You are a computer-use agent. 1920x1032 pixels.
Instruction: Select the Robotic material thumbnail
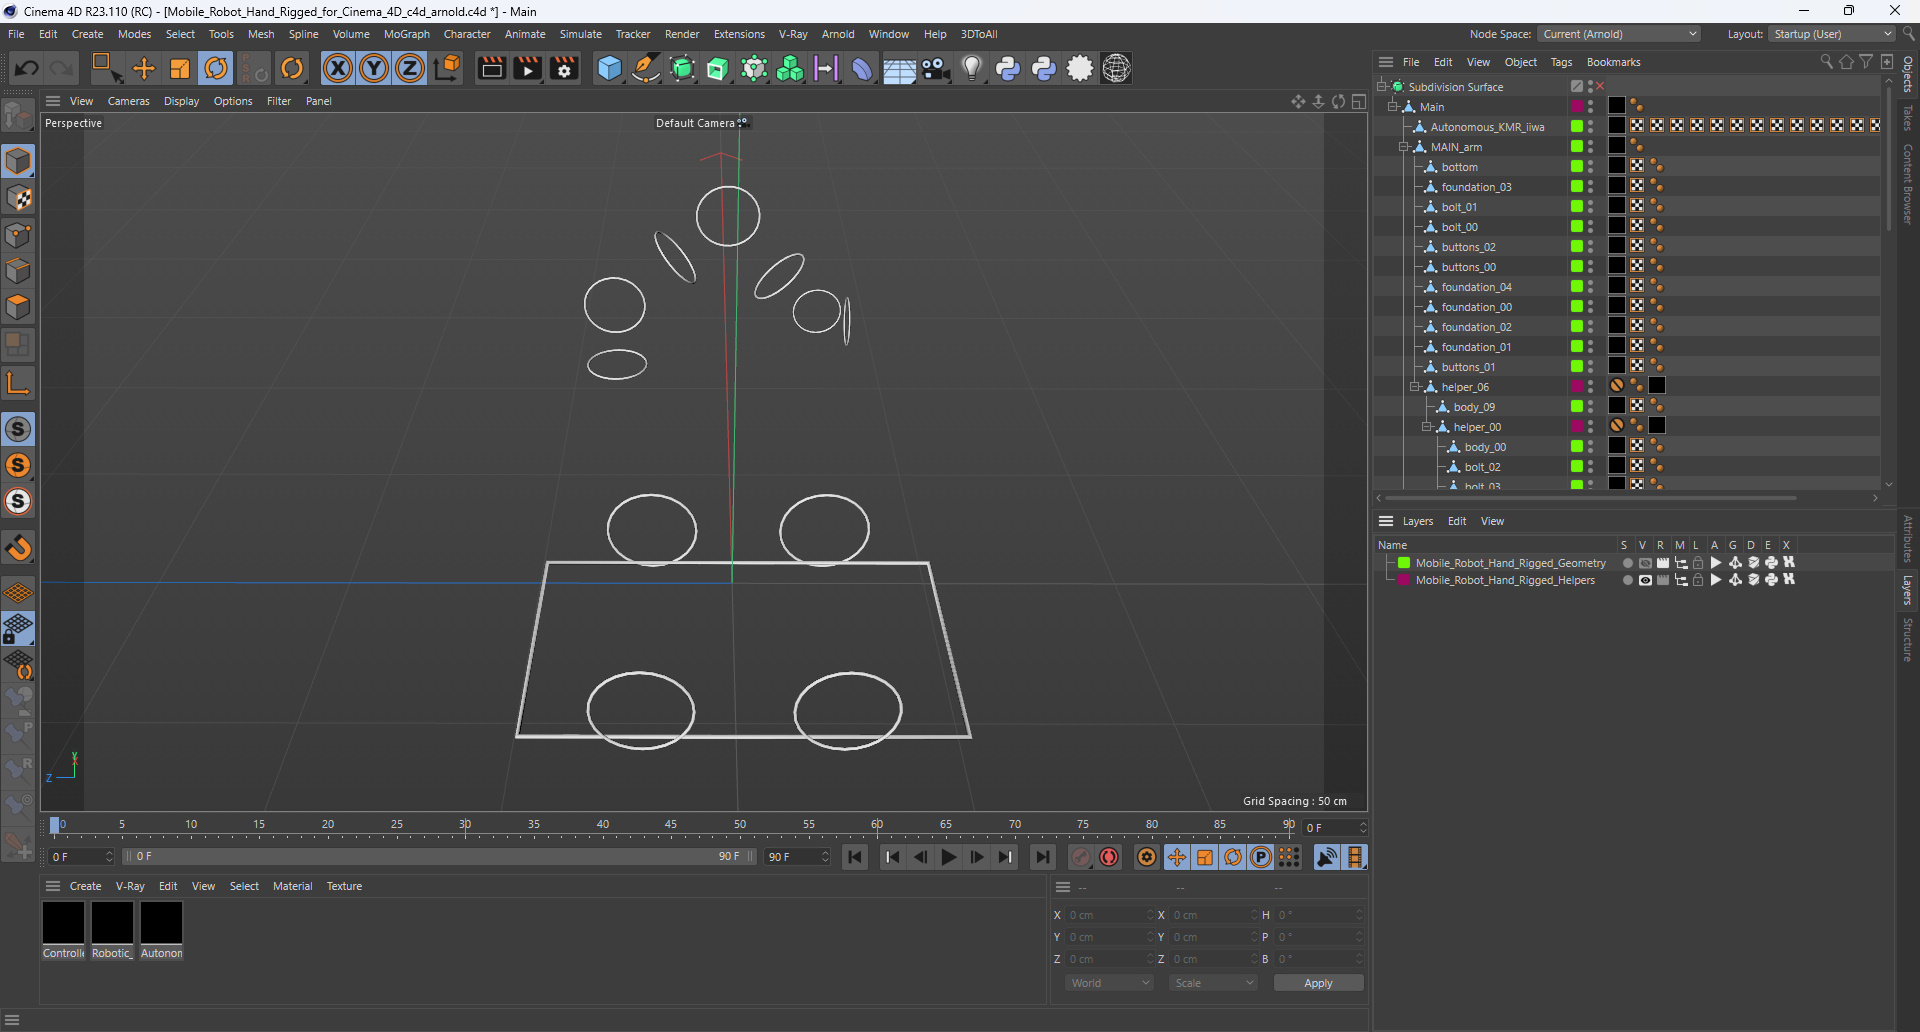click(112, 922)
